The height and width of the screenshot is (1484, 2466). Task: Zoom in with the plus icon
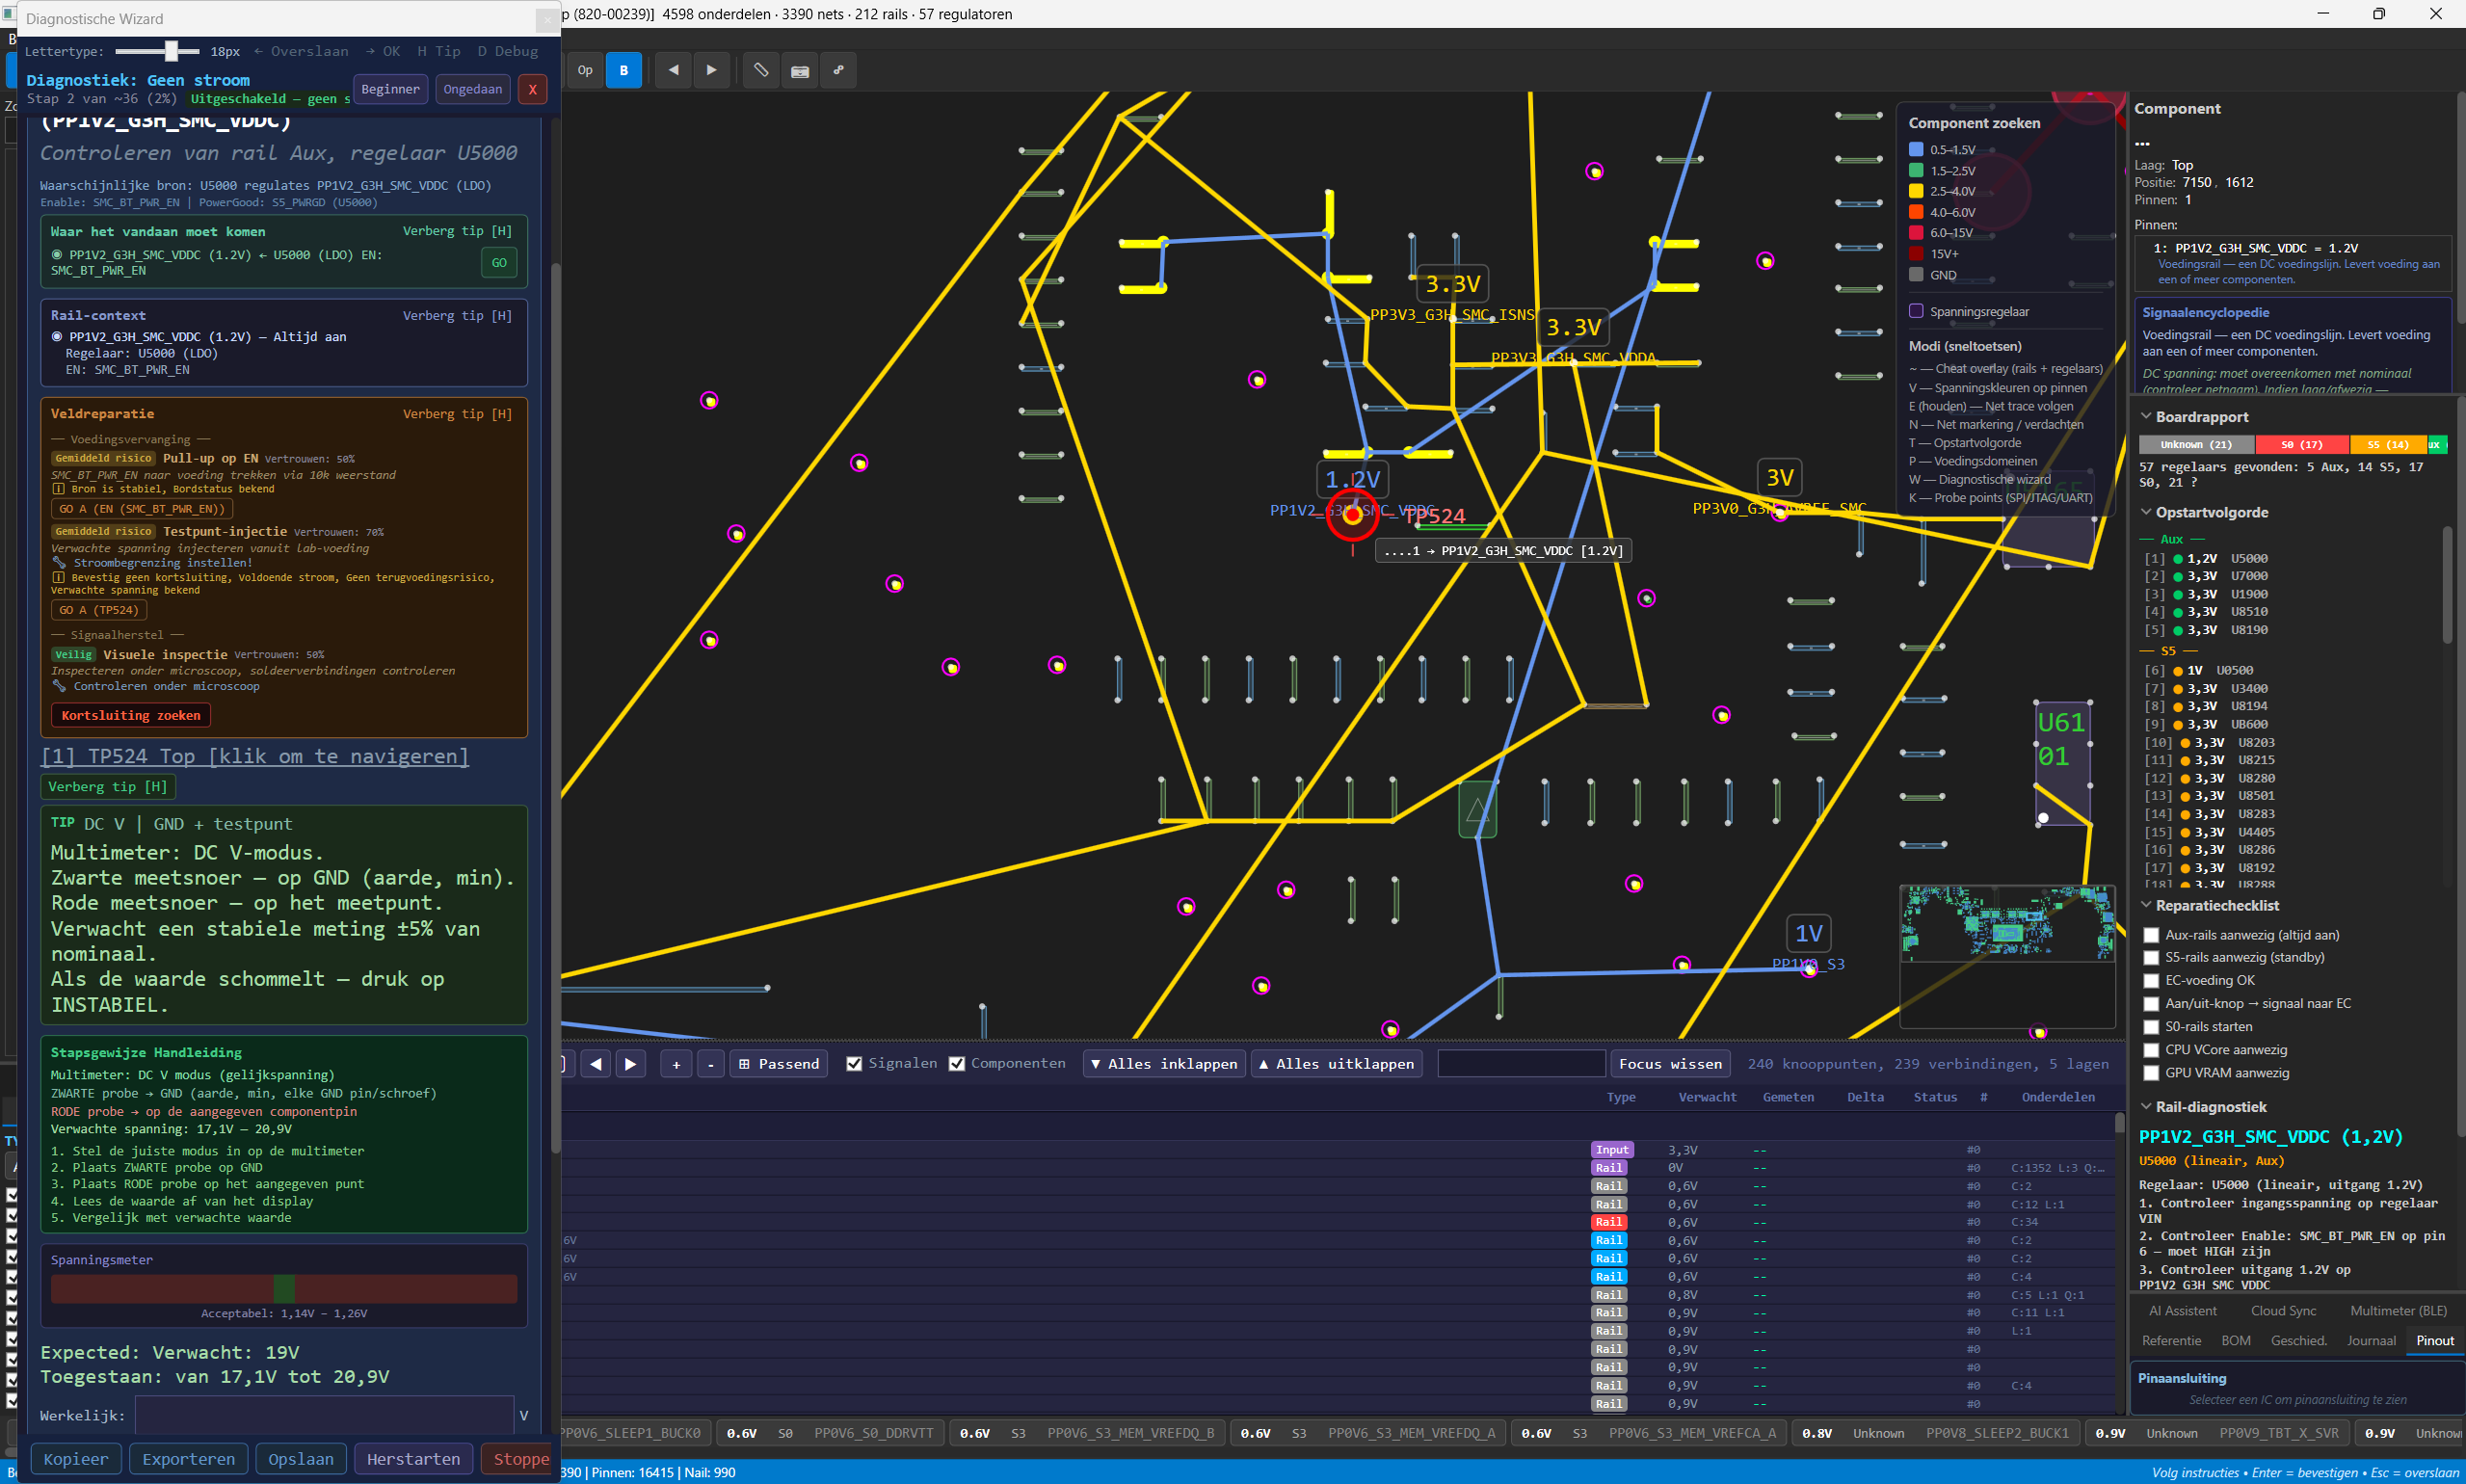tap(676, 1063)
